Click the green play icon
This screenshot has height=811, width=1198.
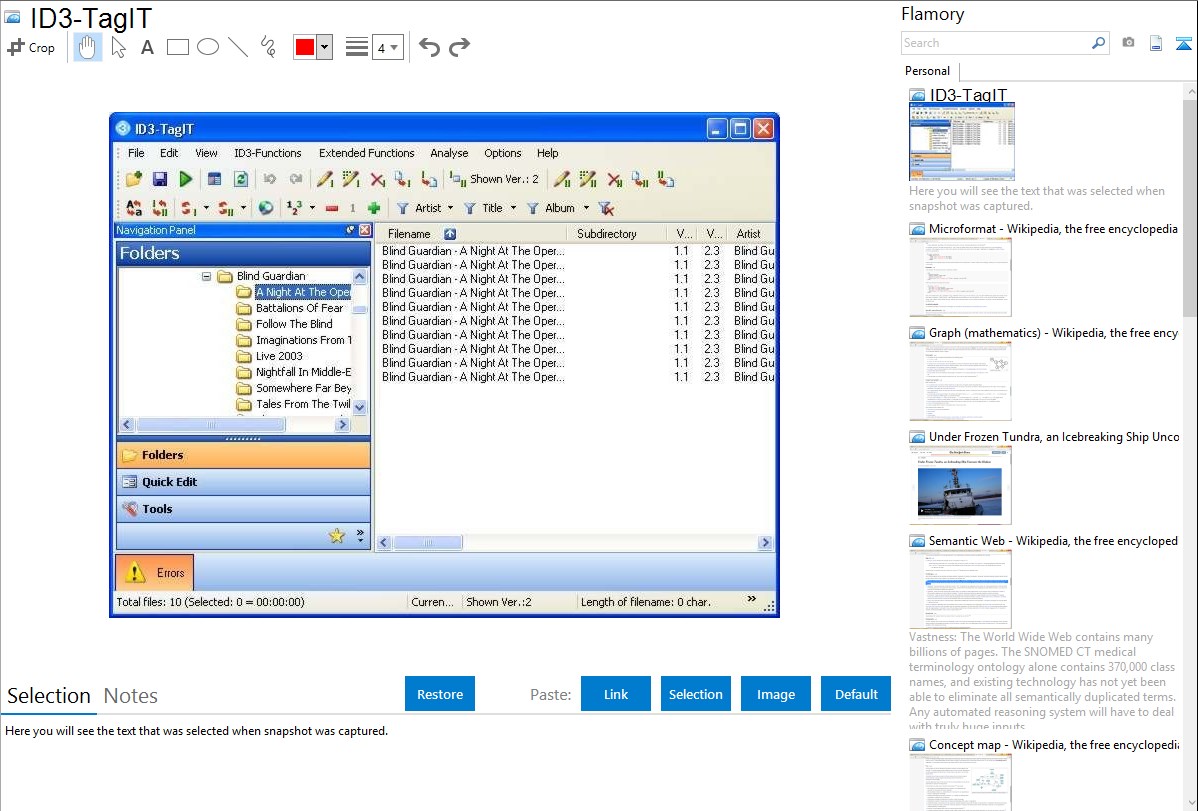point(186,180)
